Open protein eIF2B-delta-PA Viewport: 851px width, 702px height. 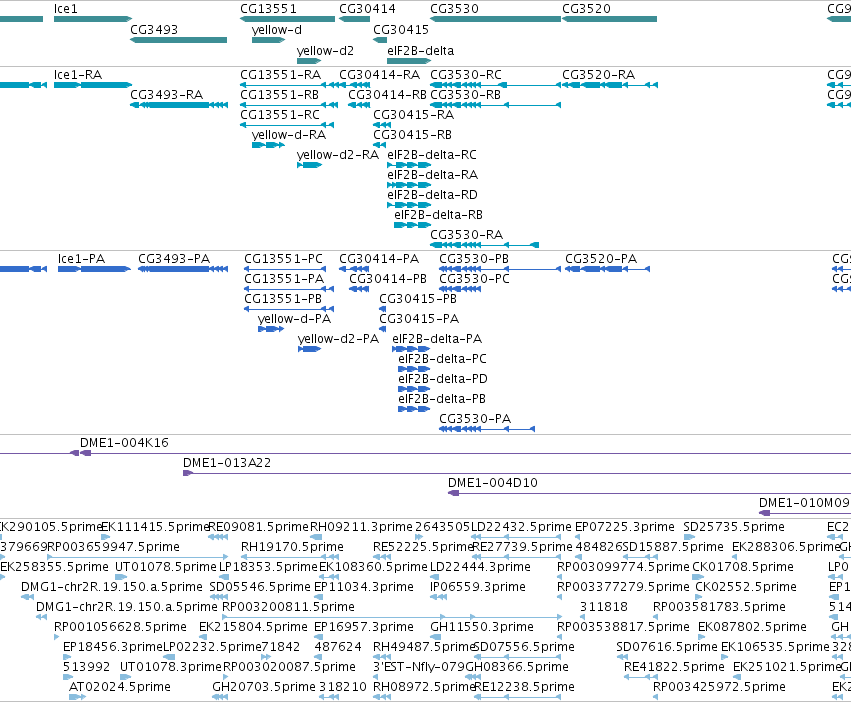click(437, 339)
